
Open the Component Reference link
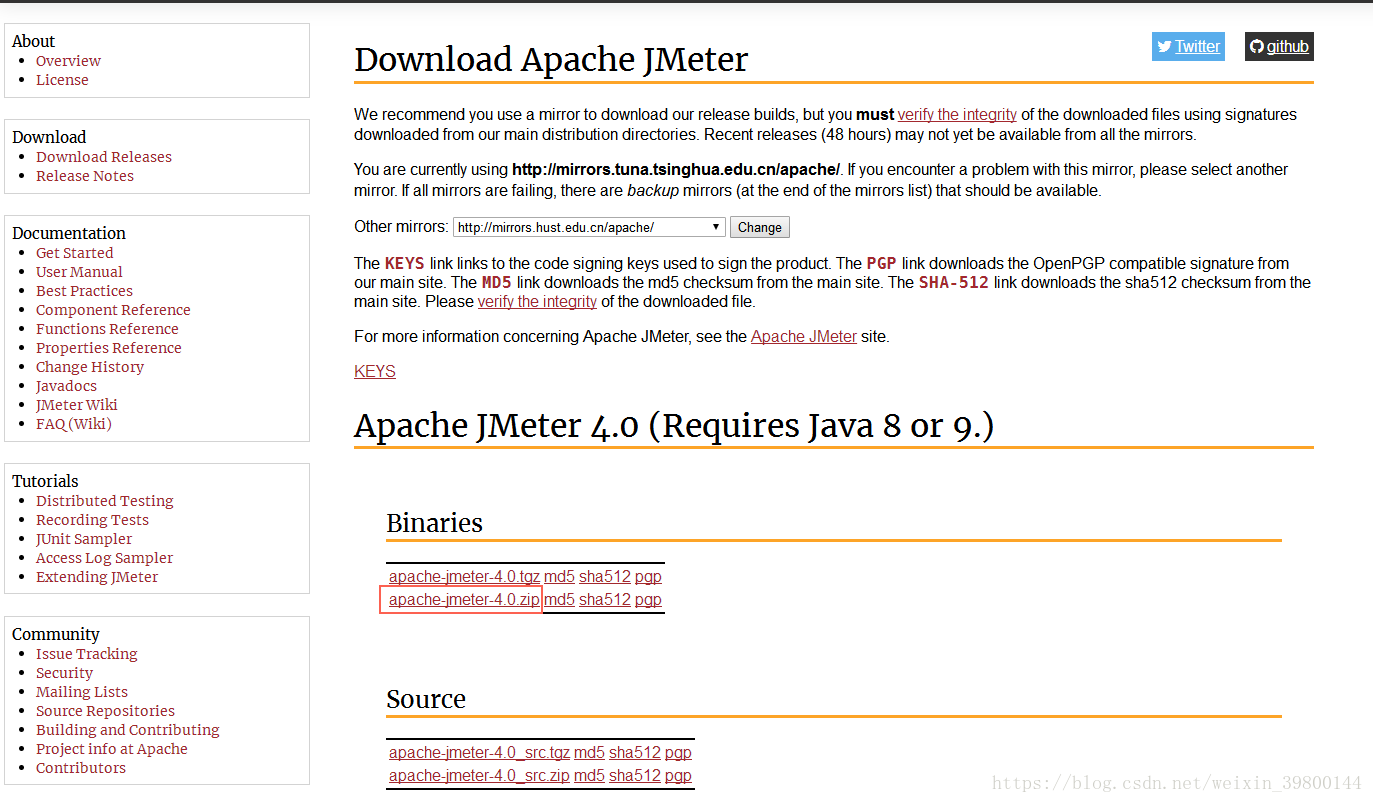click(113, 310)
